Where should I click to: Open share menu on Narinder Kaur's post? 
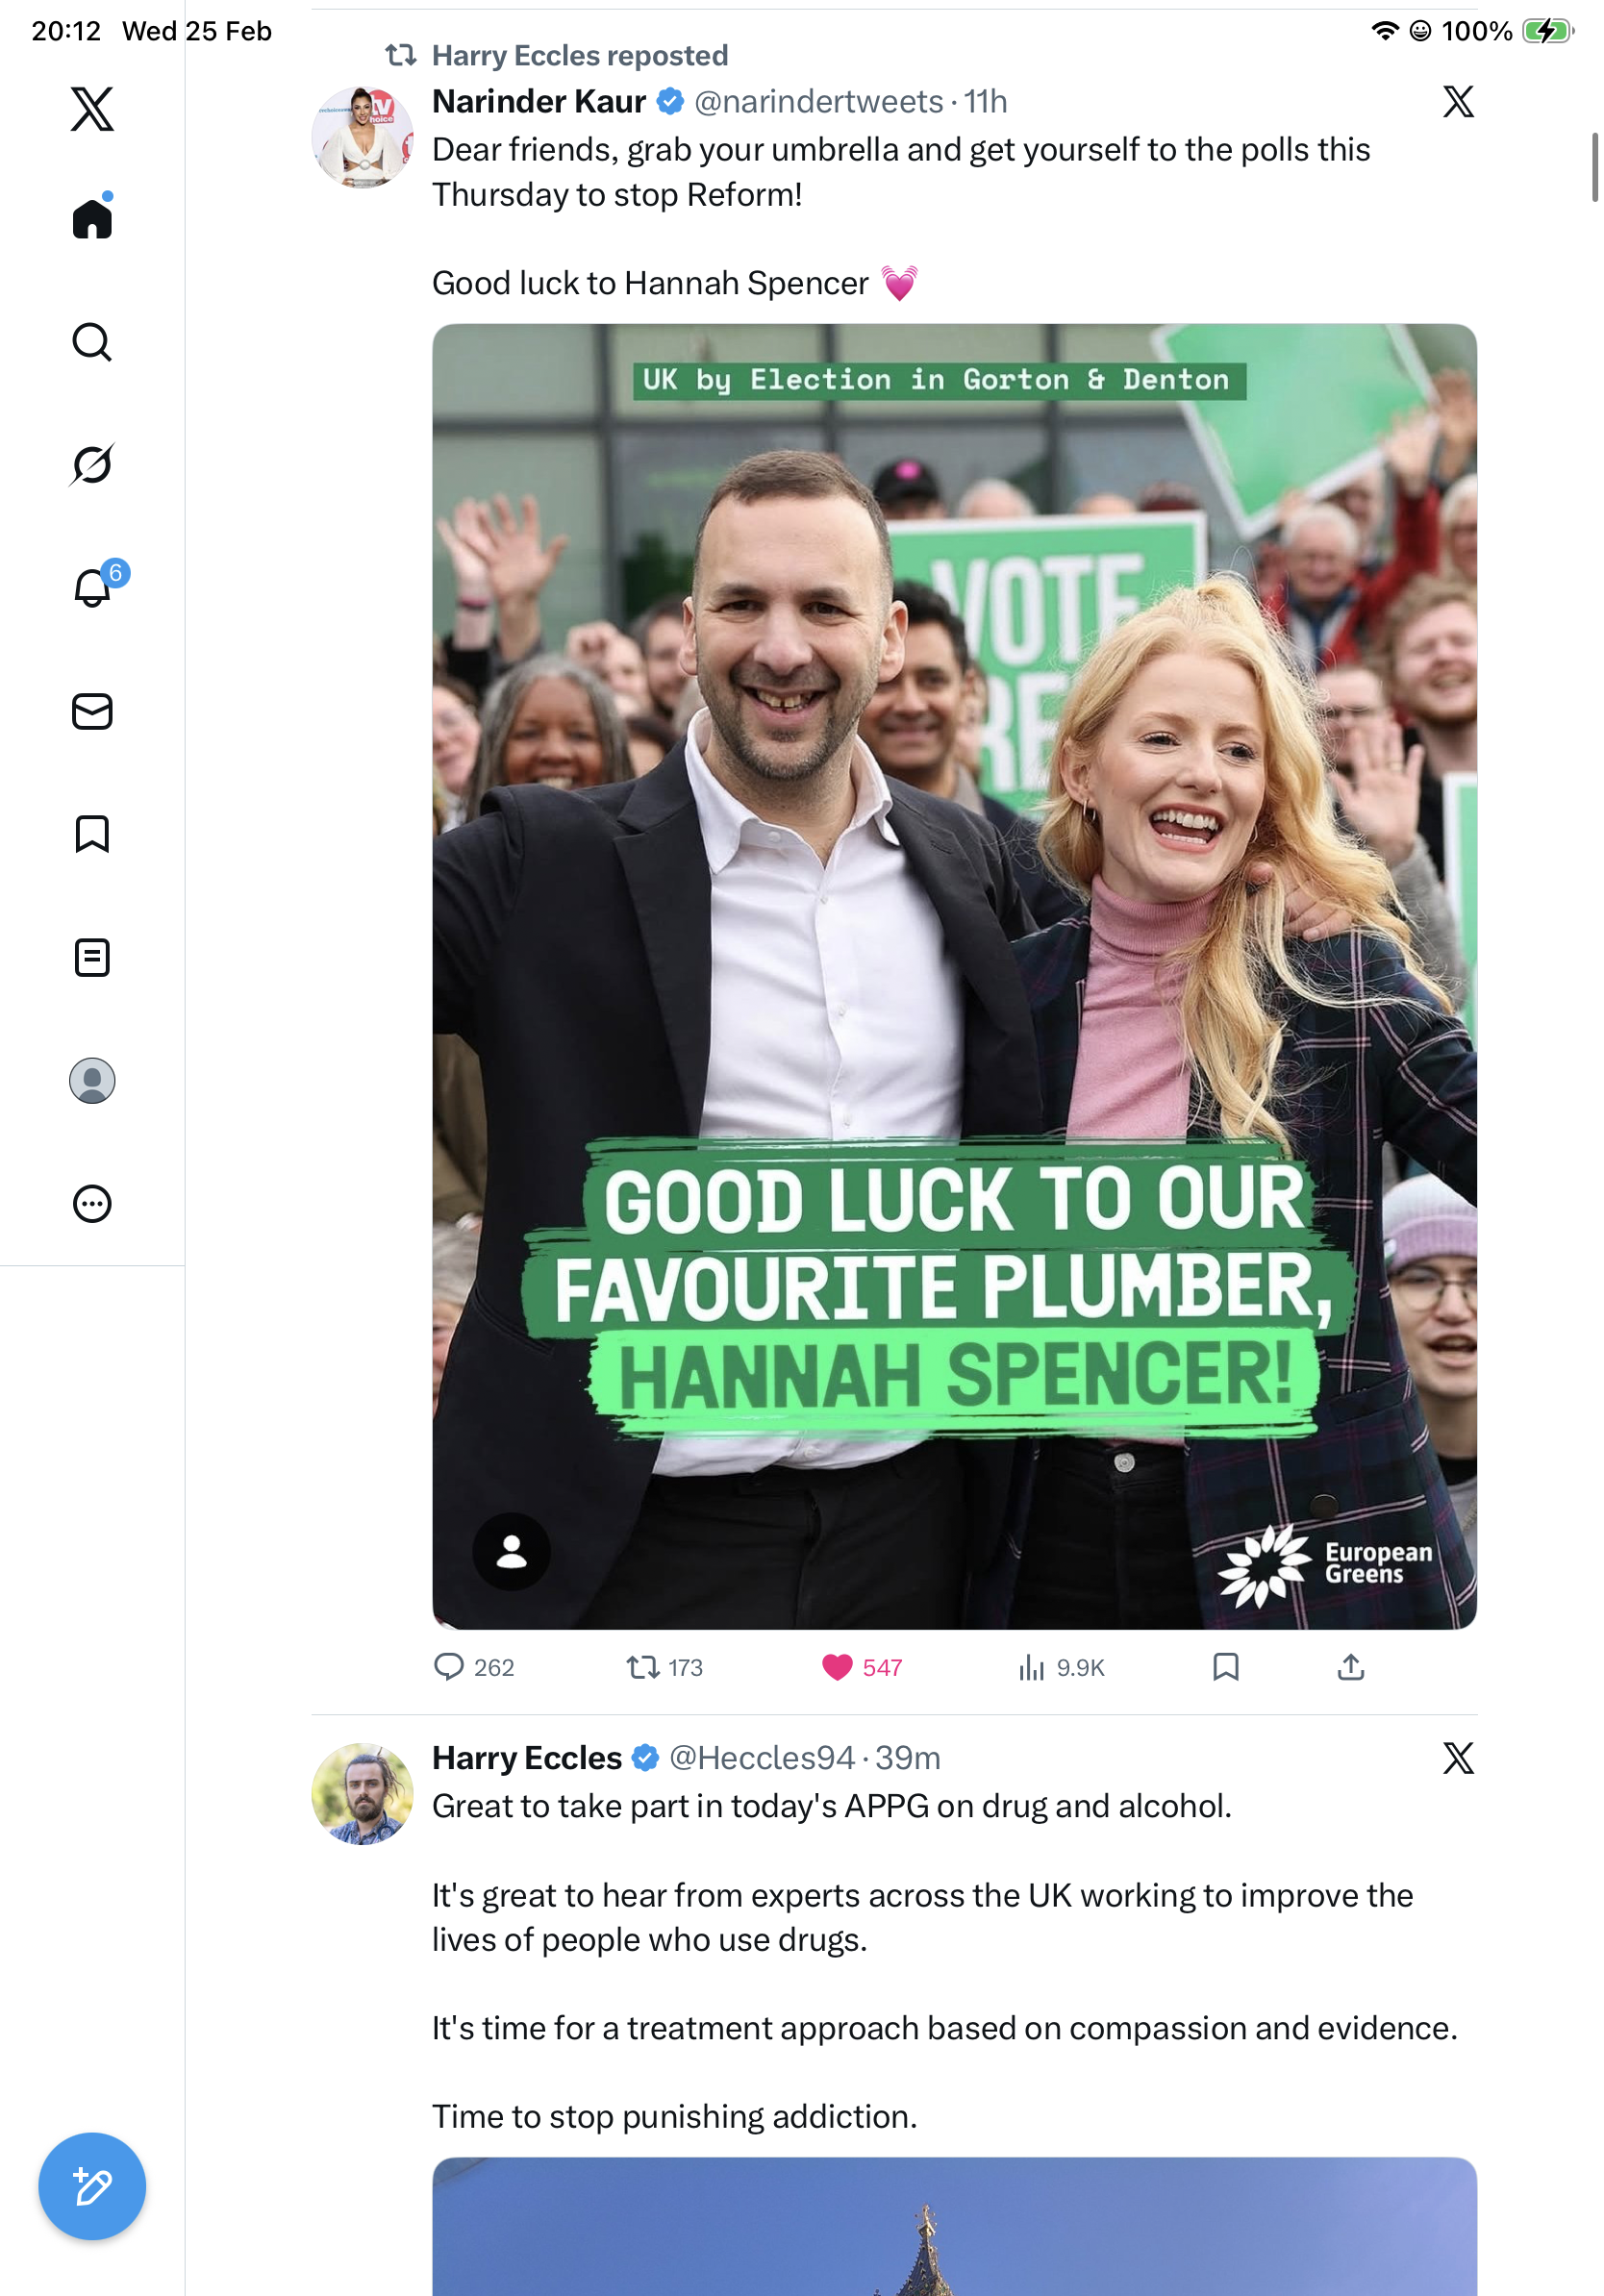tap(1350, 1667)
